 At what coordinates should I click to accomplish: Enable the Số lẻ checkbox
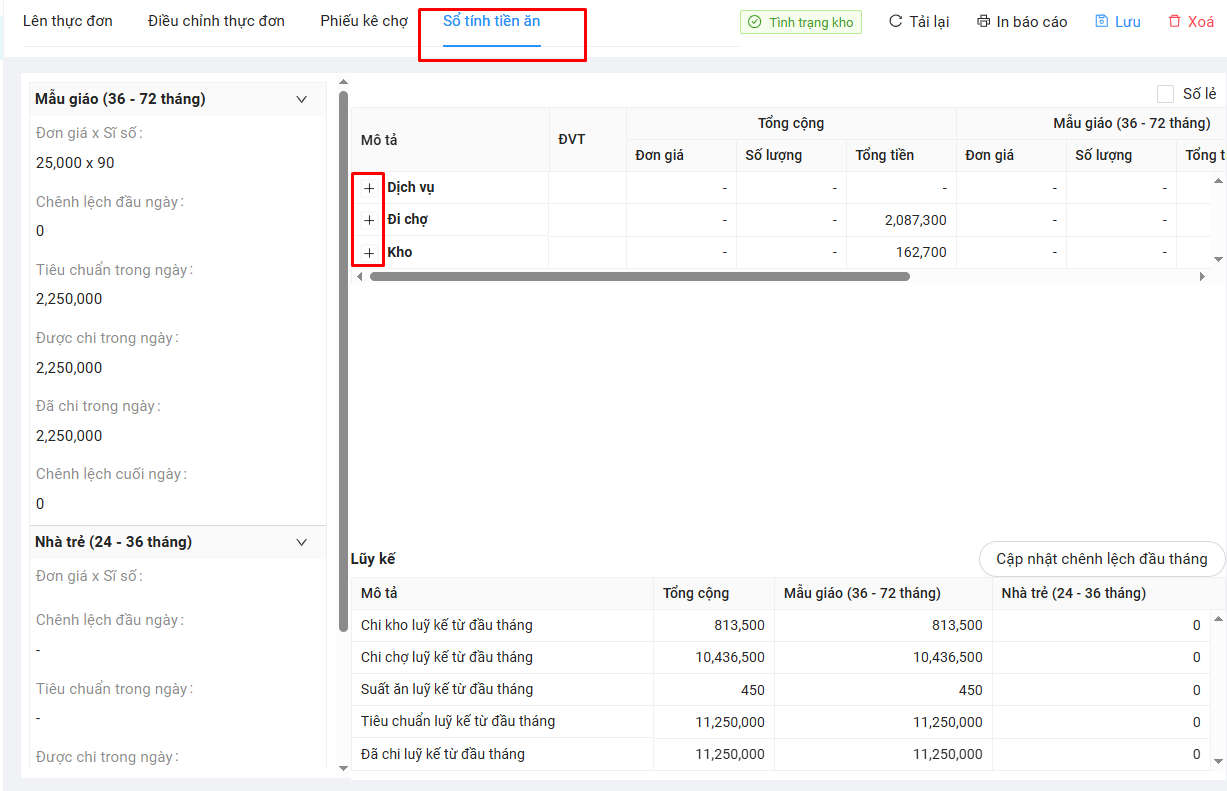tap(1165, 94)
